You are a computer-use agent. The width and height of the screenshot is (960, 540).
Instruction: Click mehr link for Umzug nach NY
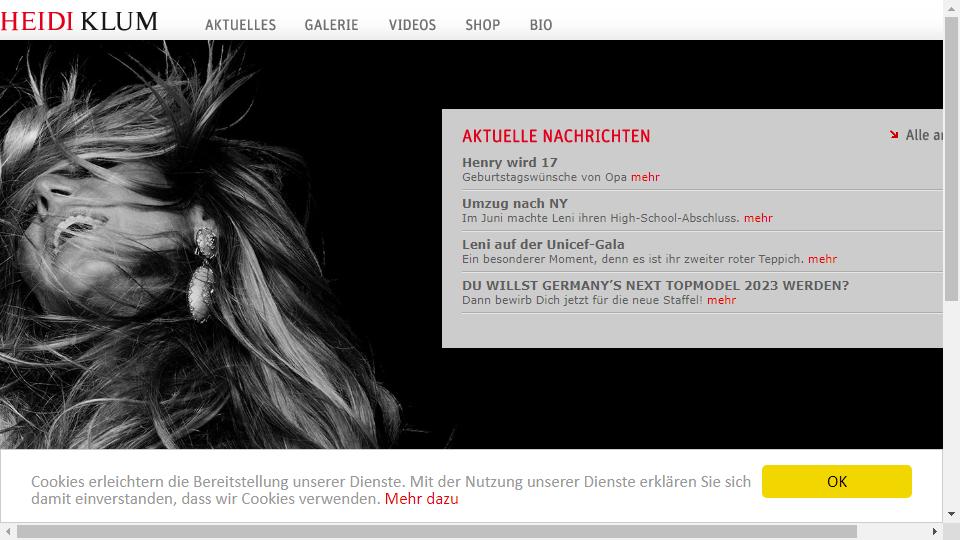(758, 218)
